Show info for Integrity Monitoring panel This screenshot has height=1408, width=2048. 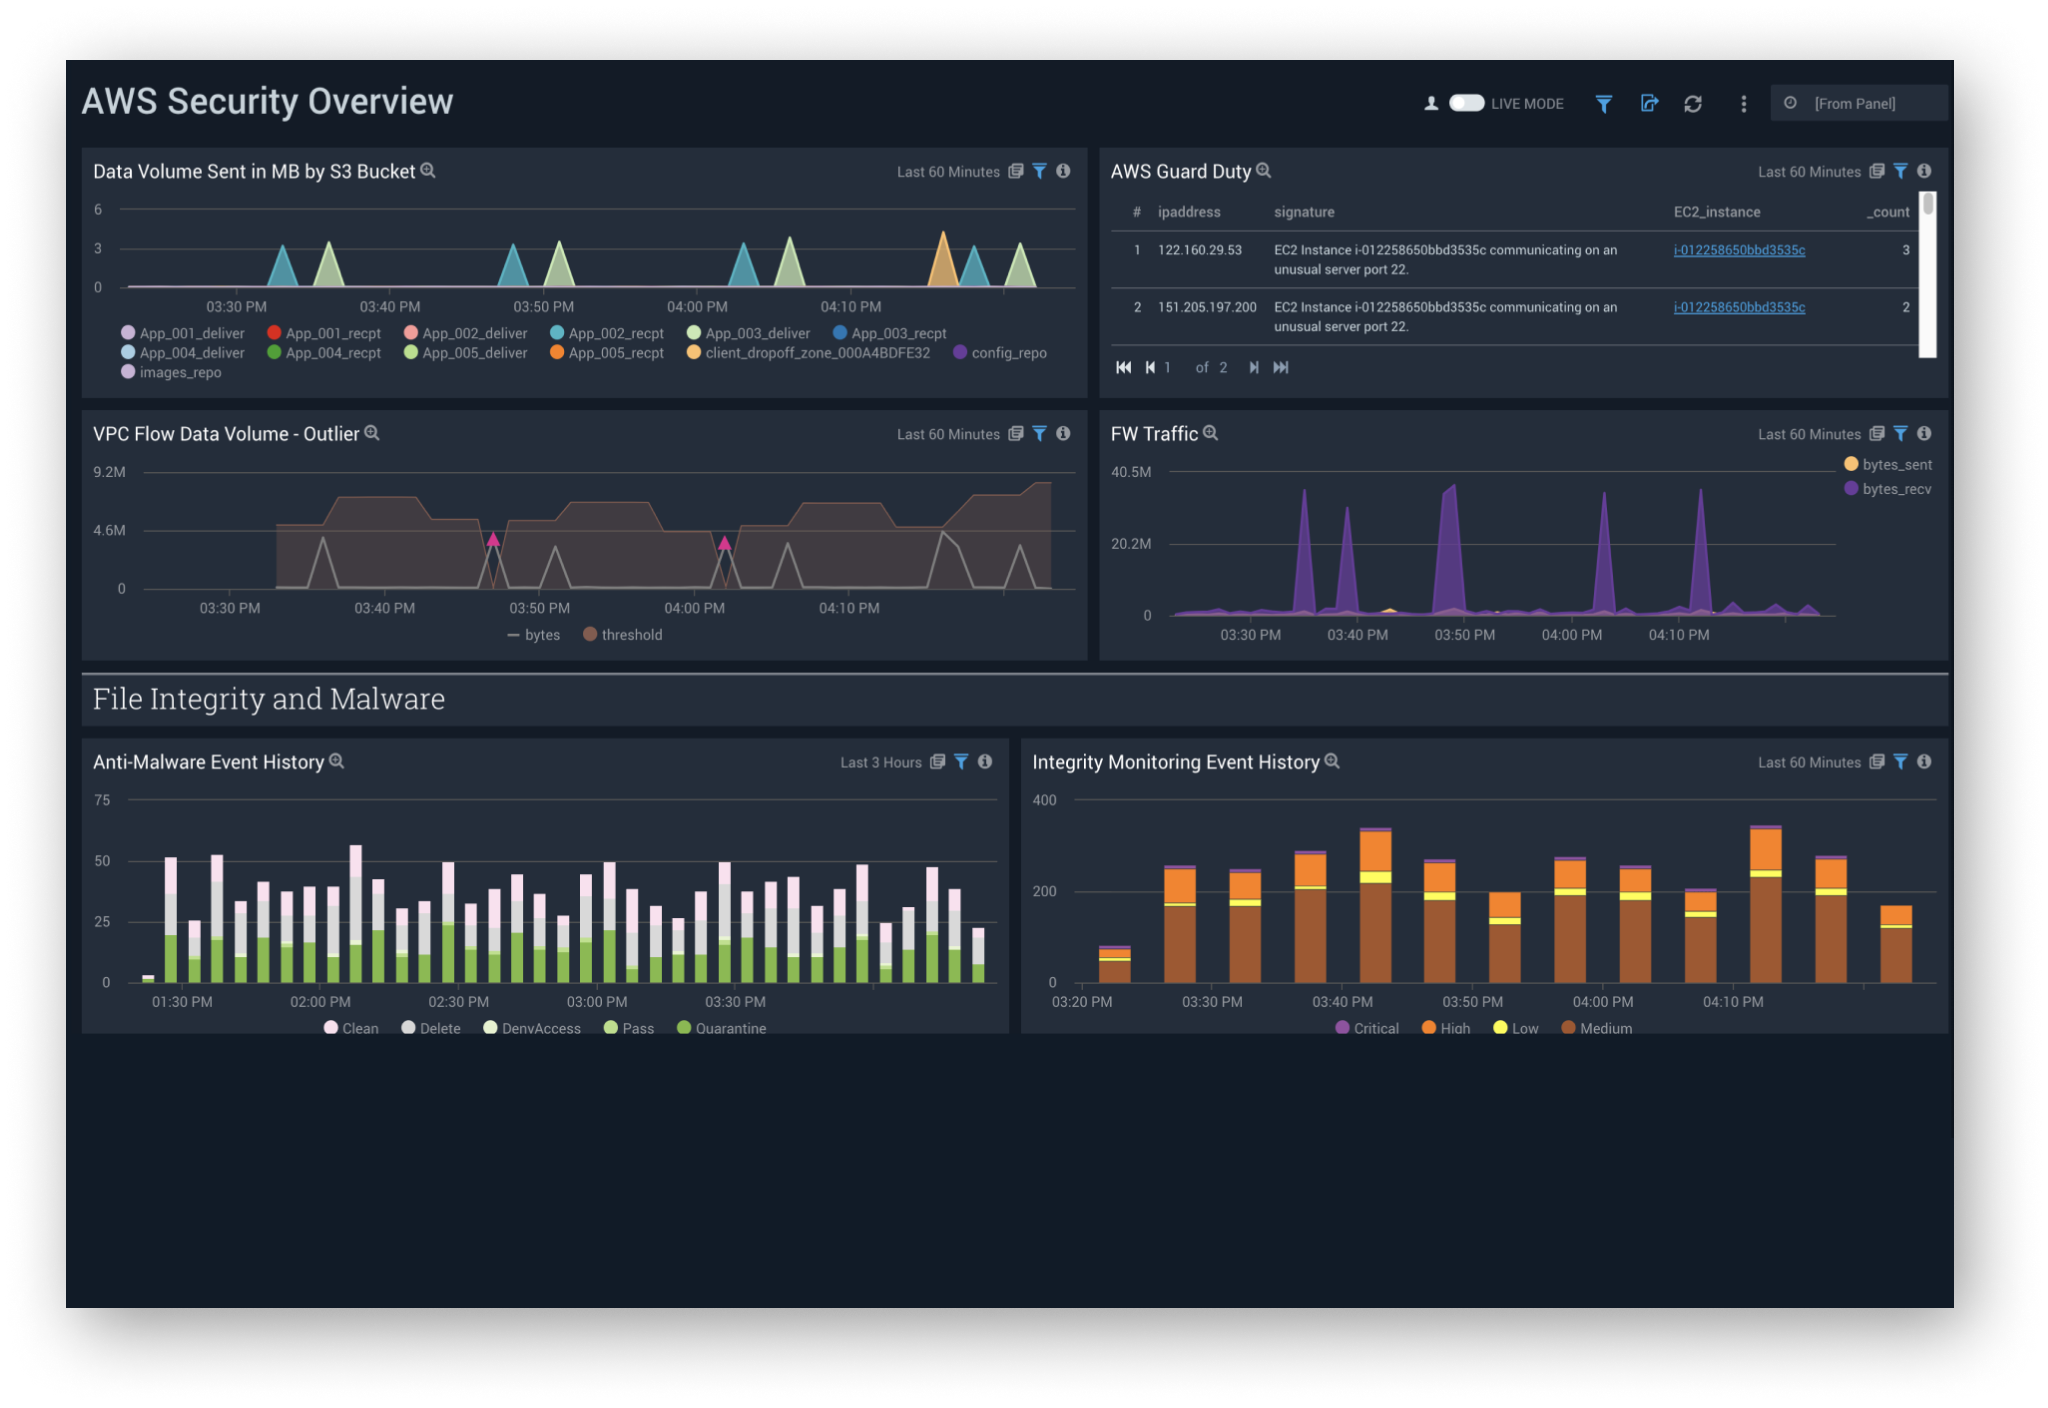pyautogui.click(x=1924, y=761)
